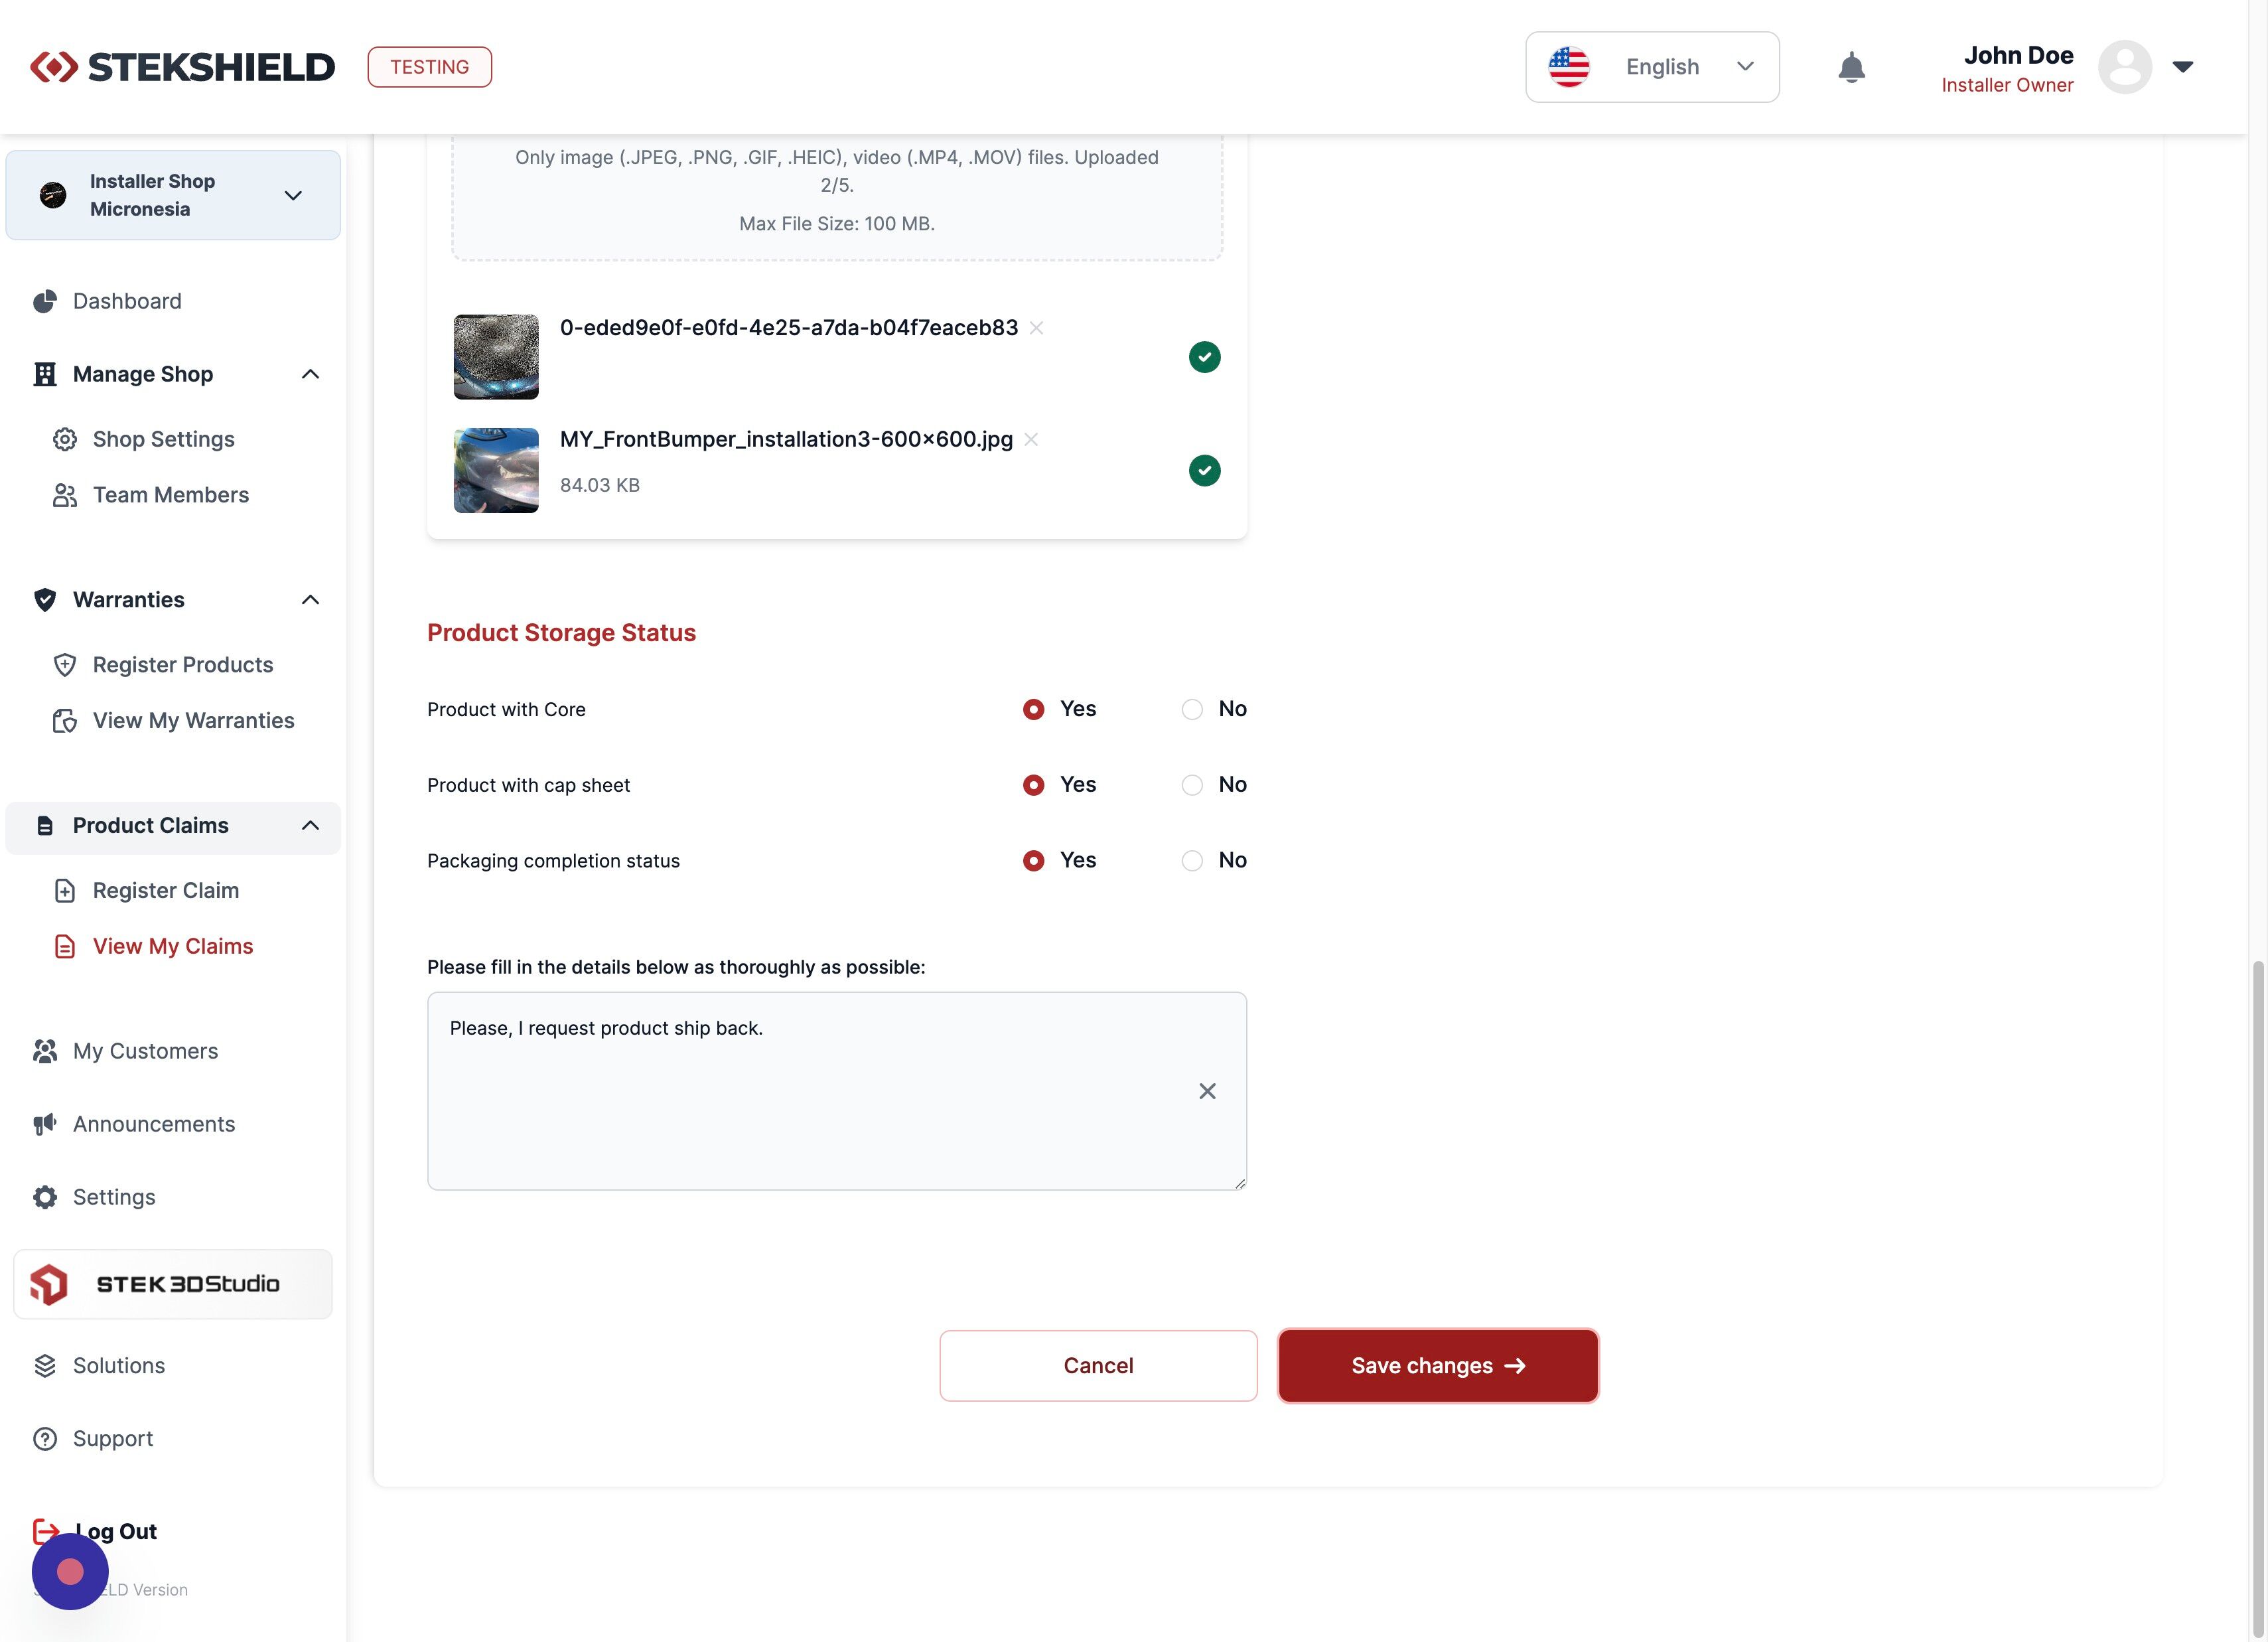Clear the details text area

click(x=1207, y=1091)
